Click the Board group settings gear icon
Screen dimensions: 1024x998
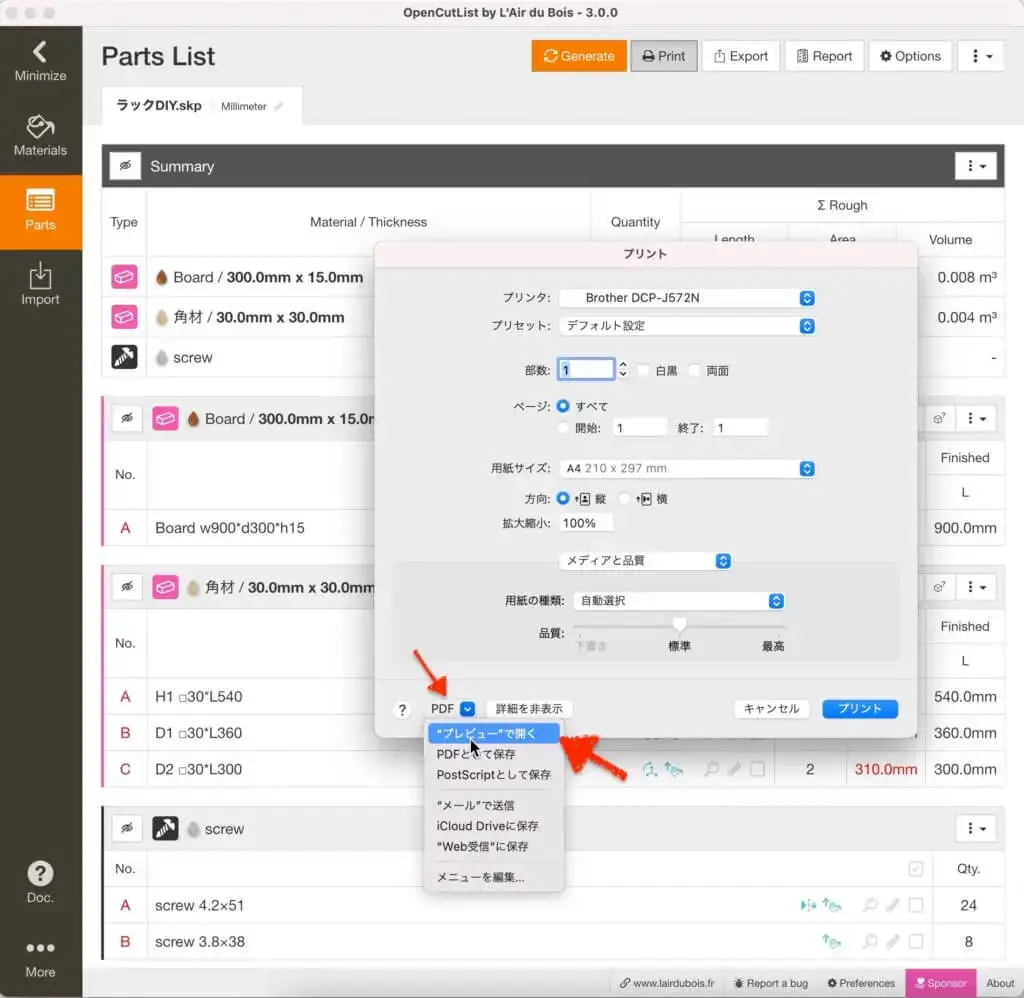coord(939,418)
